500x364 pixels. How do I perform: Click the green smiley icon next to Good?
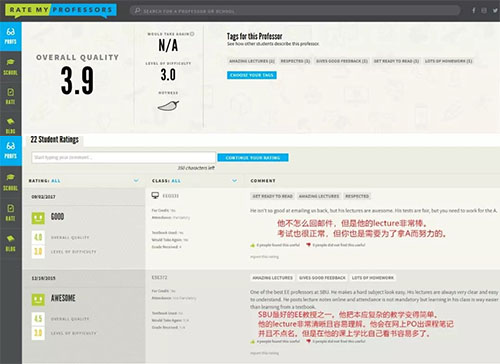(38, 218)
